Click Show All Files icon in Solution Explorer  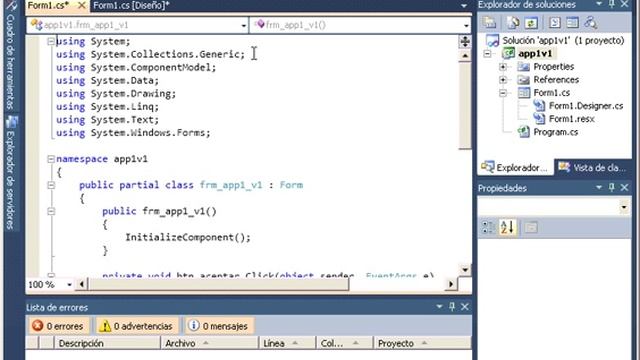(513, 22)
